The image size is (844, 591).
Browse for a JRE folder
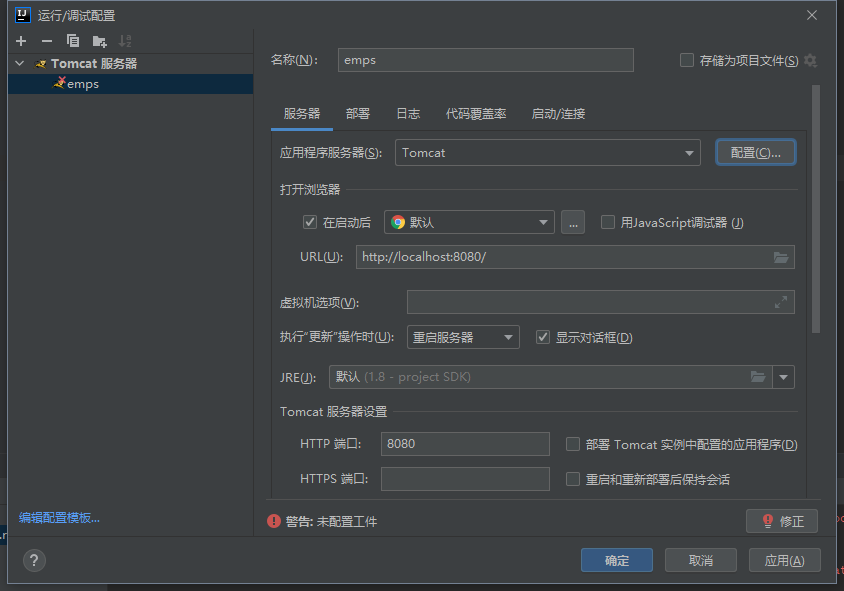(758, 377)
